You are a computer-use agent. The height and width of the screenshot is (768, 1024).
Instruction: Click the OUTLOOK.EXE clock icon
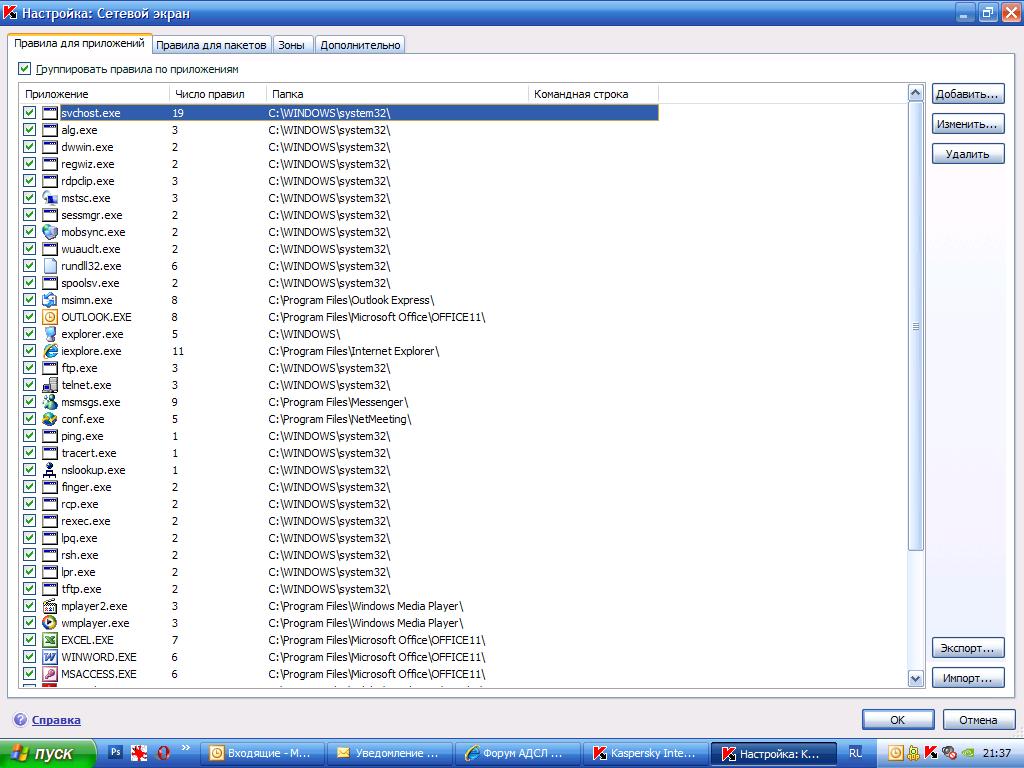pyautogui.click(x=50, y=317)
